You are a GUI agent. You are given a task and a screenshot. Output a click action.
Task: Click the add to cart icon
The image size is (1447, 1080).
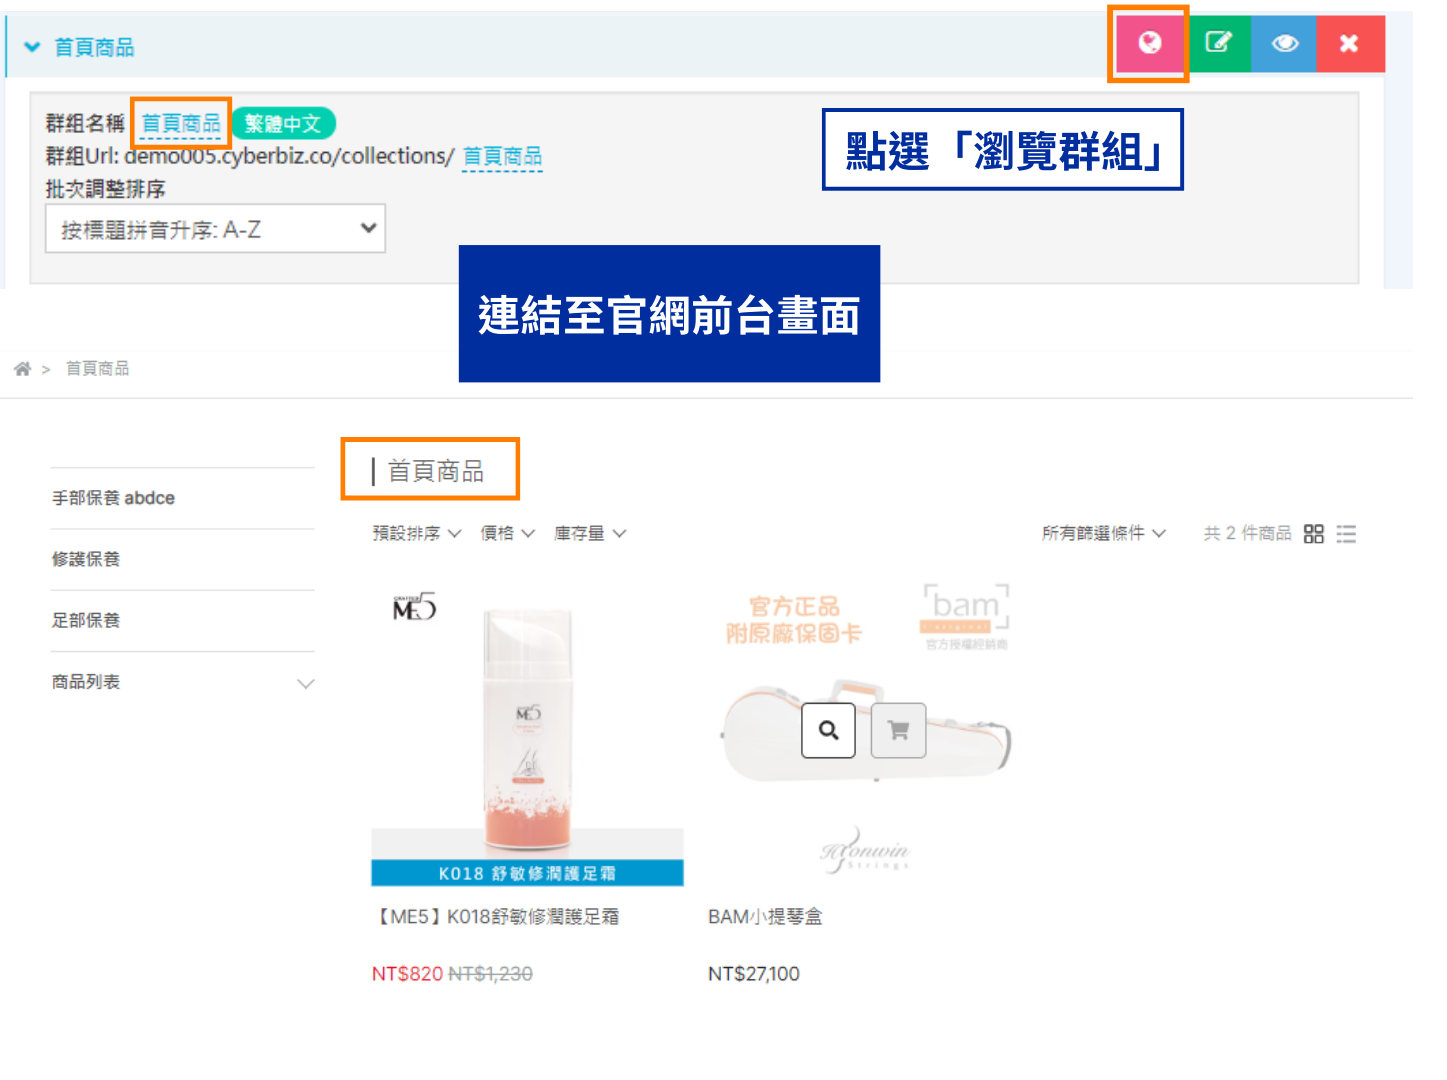898,730
